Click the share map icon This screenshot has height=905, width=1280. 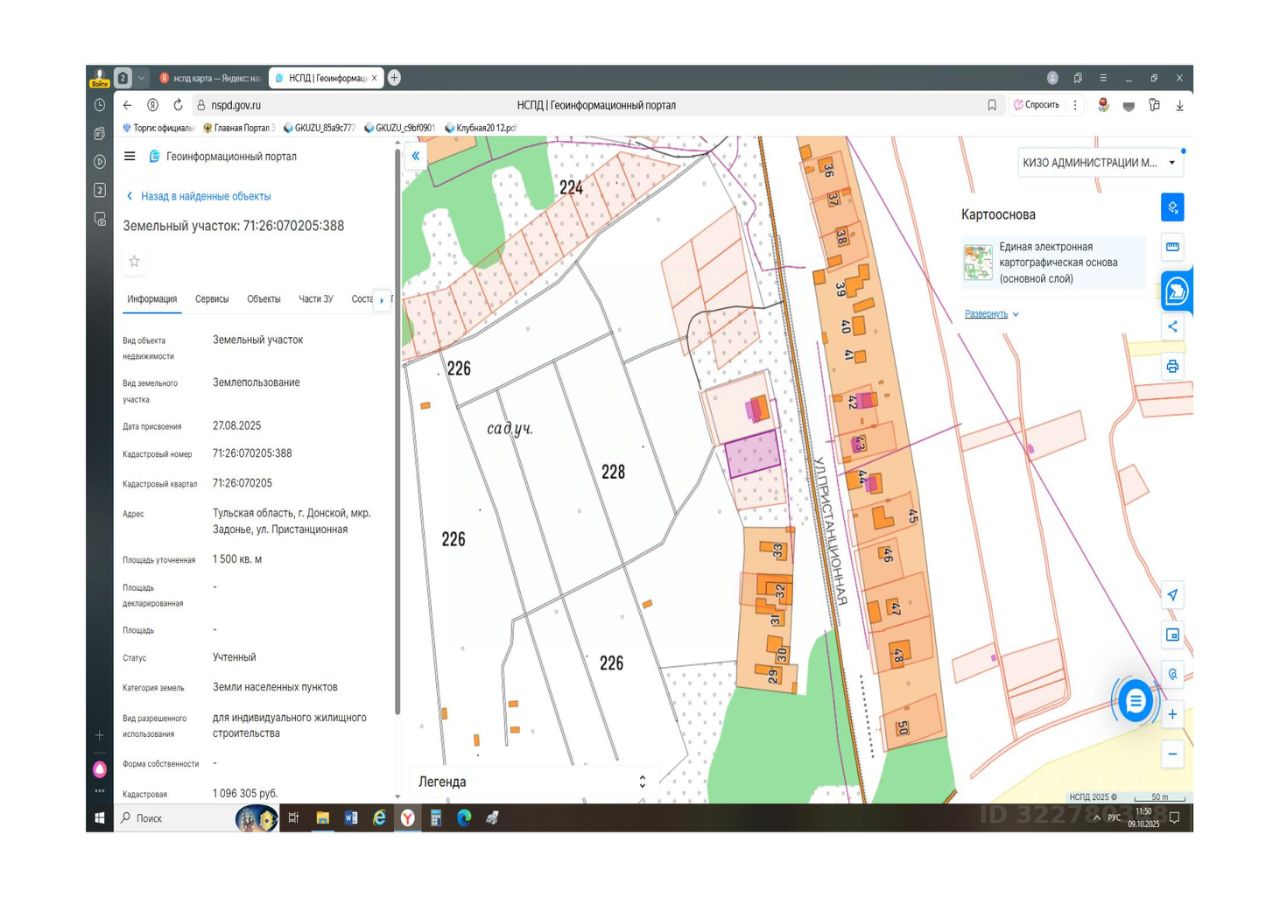tap(1172, 327)
